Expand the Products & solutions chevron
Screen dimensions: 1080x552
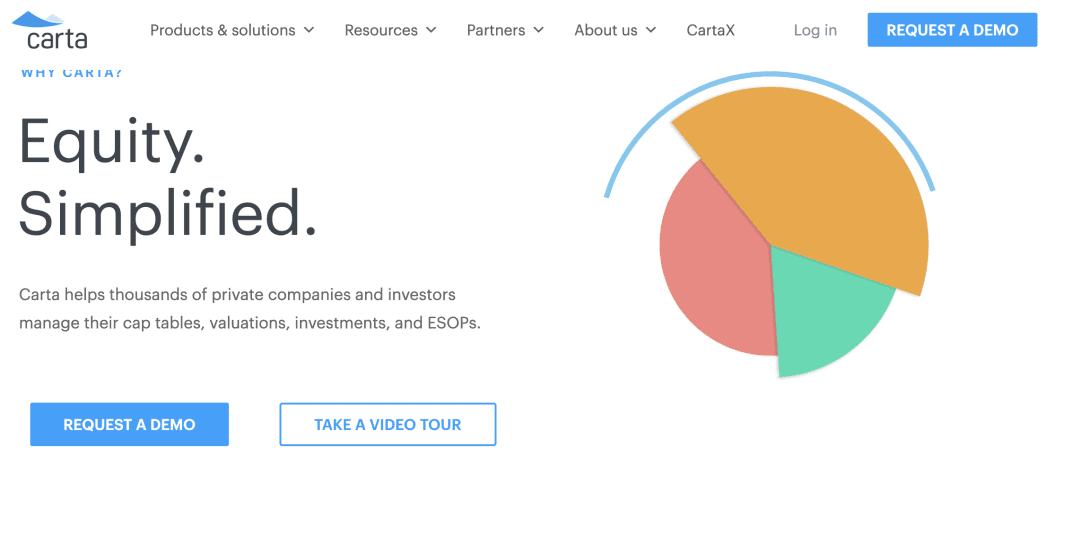tap(309, 30)
